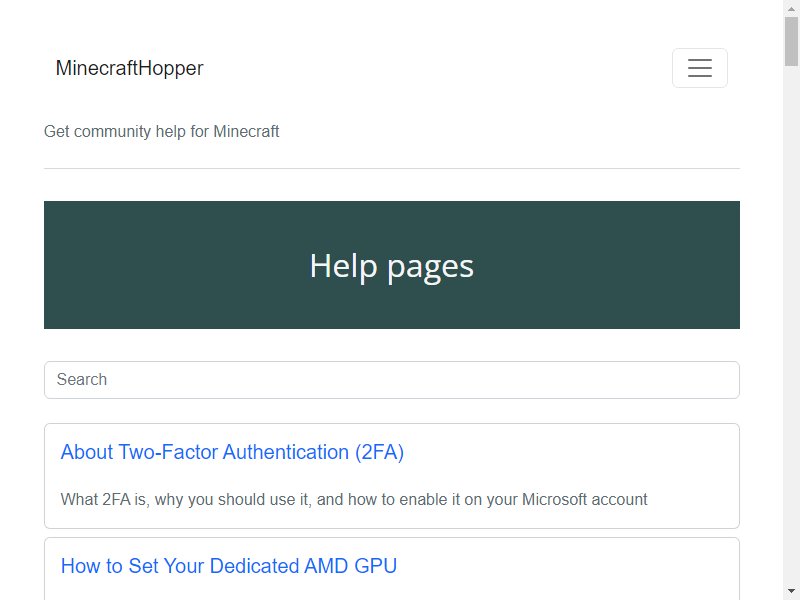Open How to Set Your Dedicated AMD GPU
The image size is (800, 600).
(229, 566)
